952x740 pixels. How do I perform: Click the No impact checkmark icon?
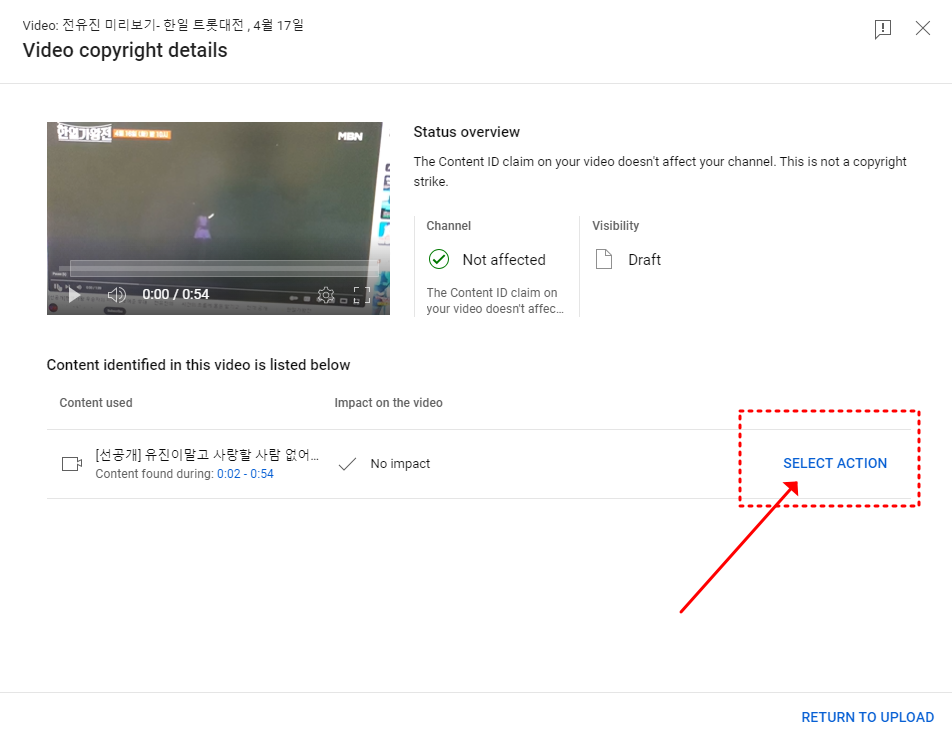click(347, 464)
